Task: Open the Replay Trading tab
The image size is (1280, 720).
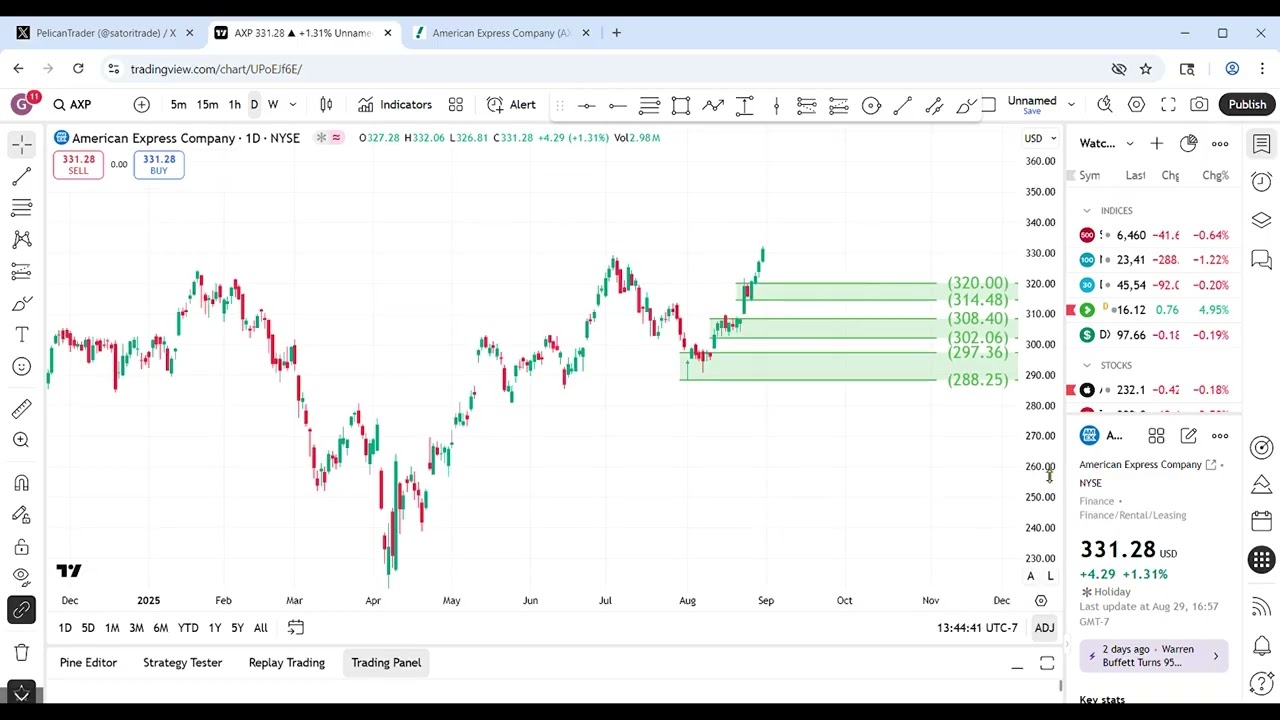Action: (x=286, y=663)
